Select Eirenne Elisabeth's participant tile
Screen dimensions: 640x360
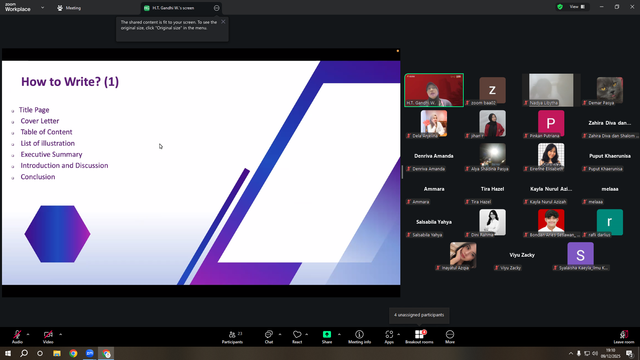click(x=551, y=156)
